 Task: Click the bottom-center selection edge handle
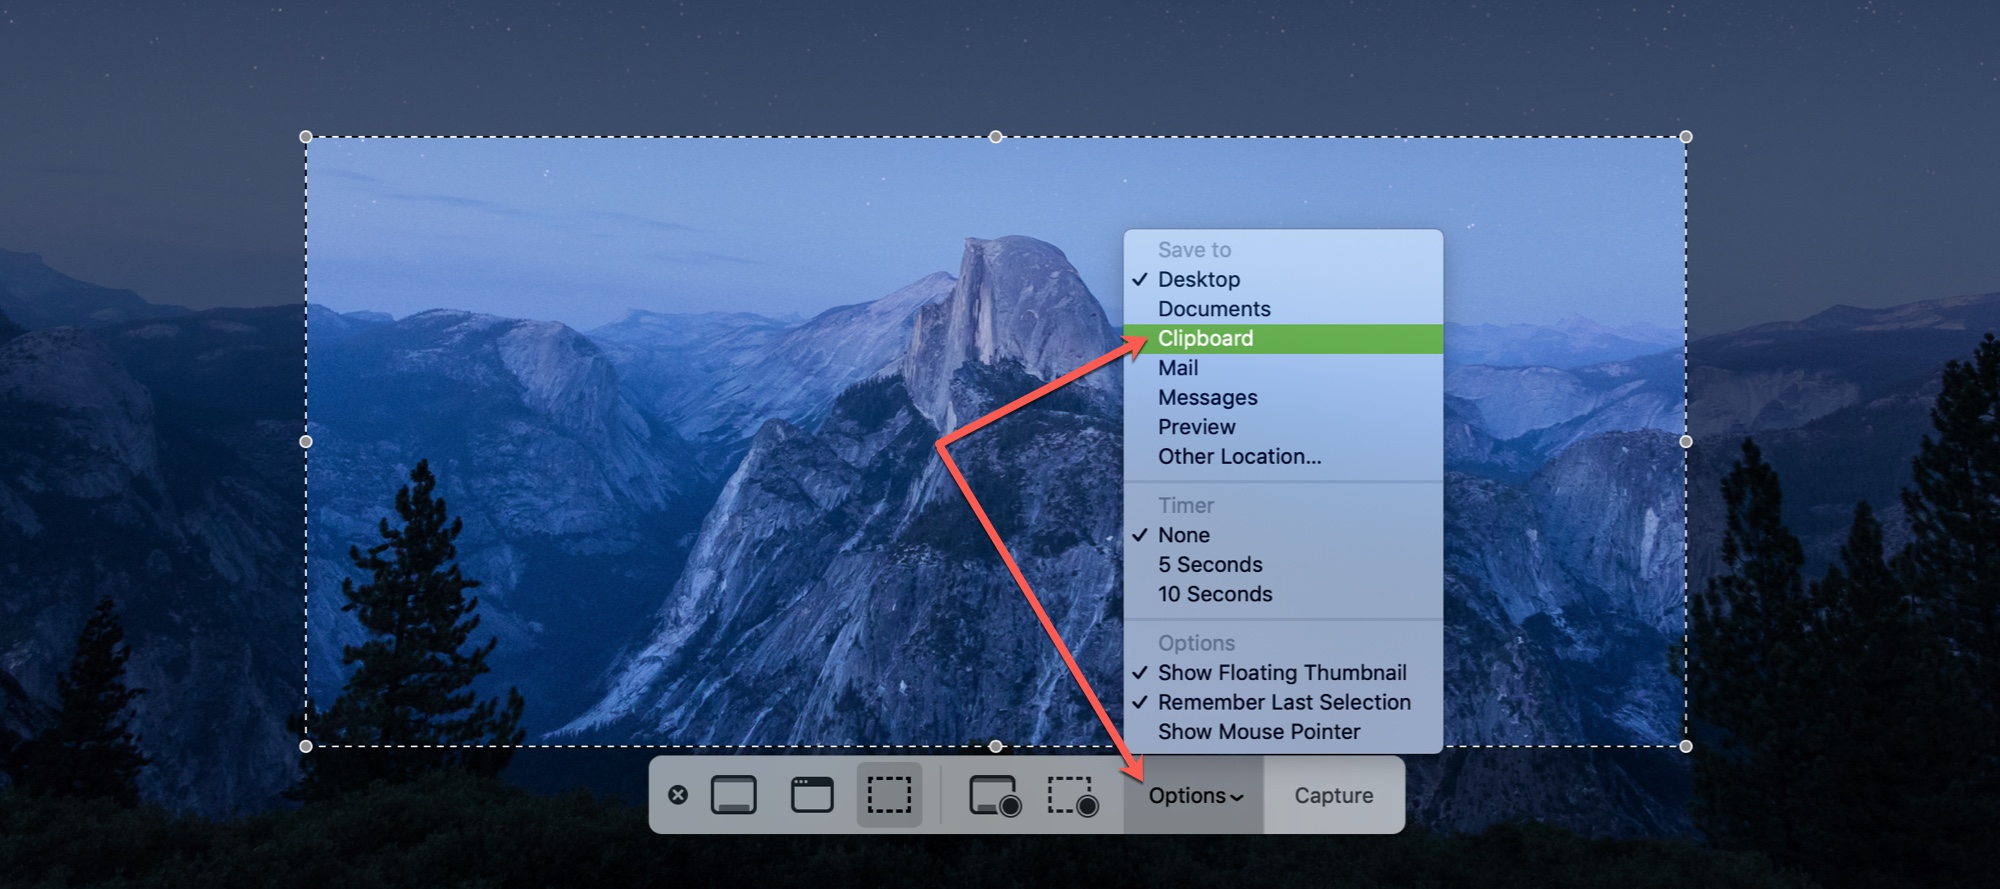click(x=996, y=746)
